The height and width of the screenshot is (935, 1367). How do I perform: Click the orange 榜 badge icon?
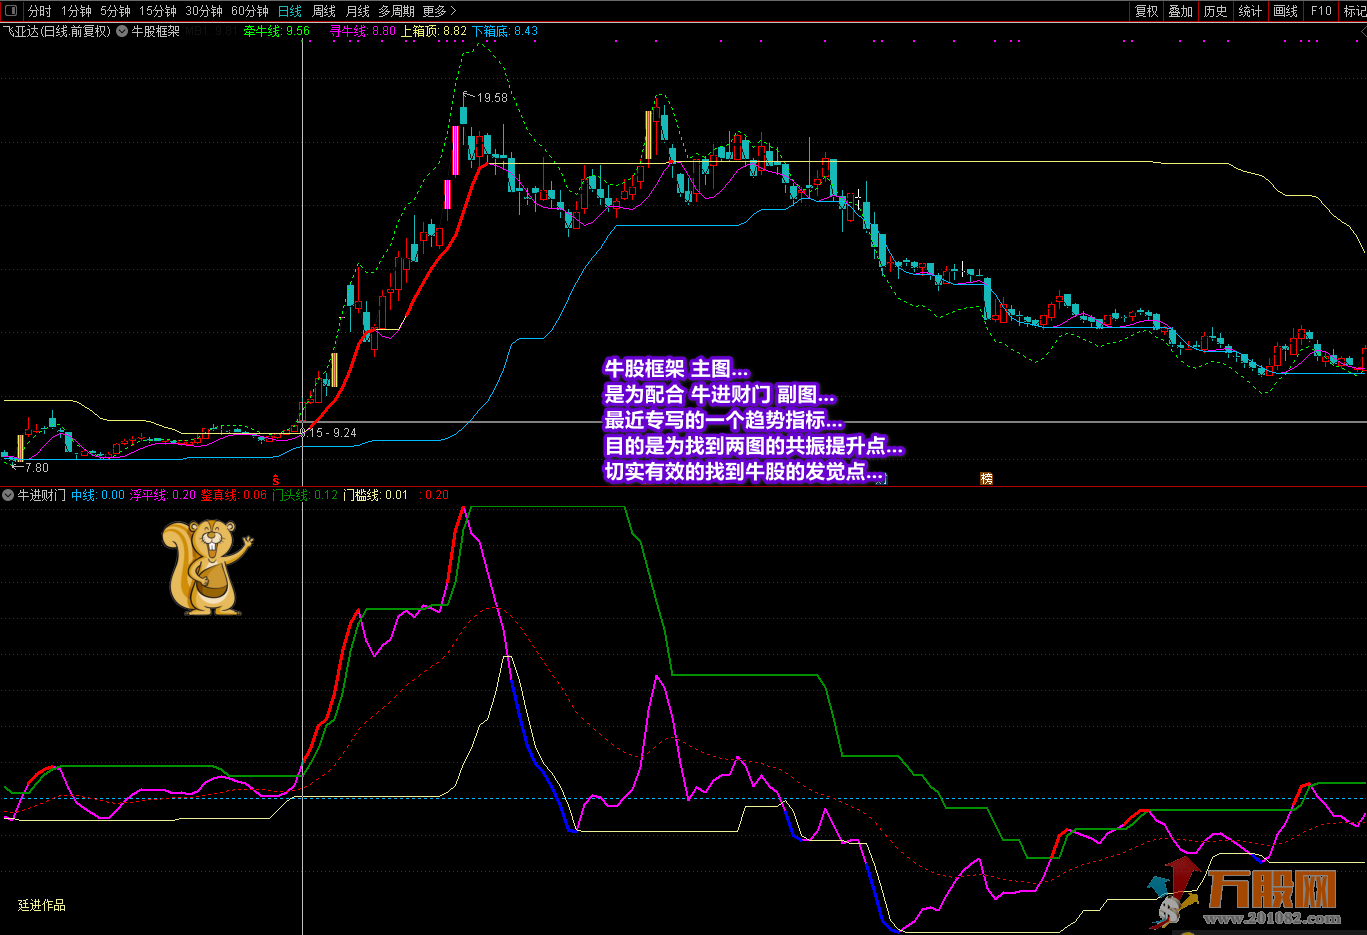tap(986, 479)
